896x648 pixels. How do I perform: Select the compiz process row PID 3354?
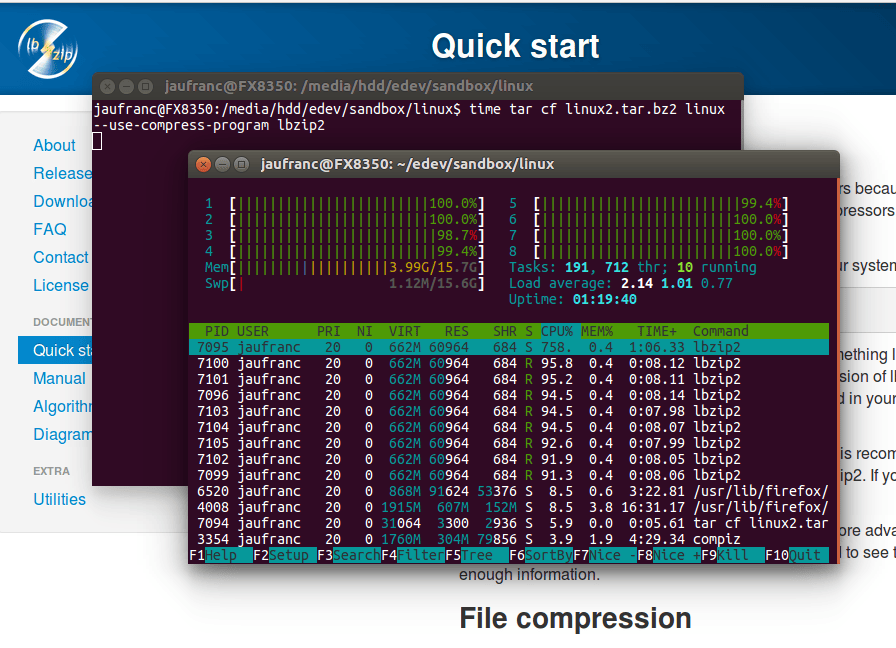tap(509, 539)
